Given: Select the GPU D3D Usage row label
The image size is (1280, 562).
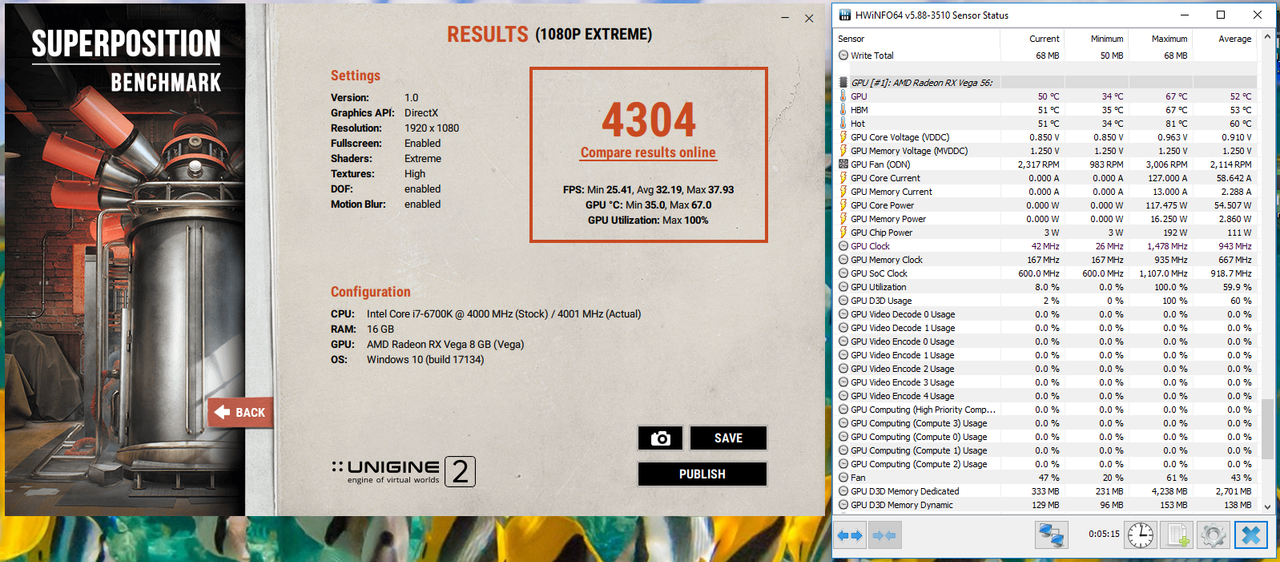Looking at the screenshot, I should pyautogui.click(x=881, y=301).
